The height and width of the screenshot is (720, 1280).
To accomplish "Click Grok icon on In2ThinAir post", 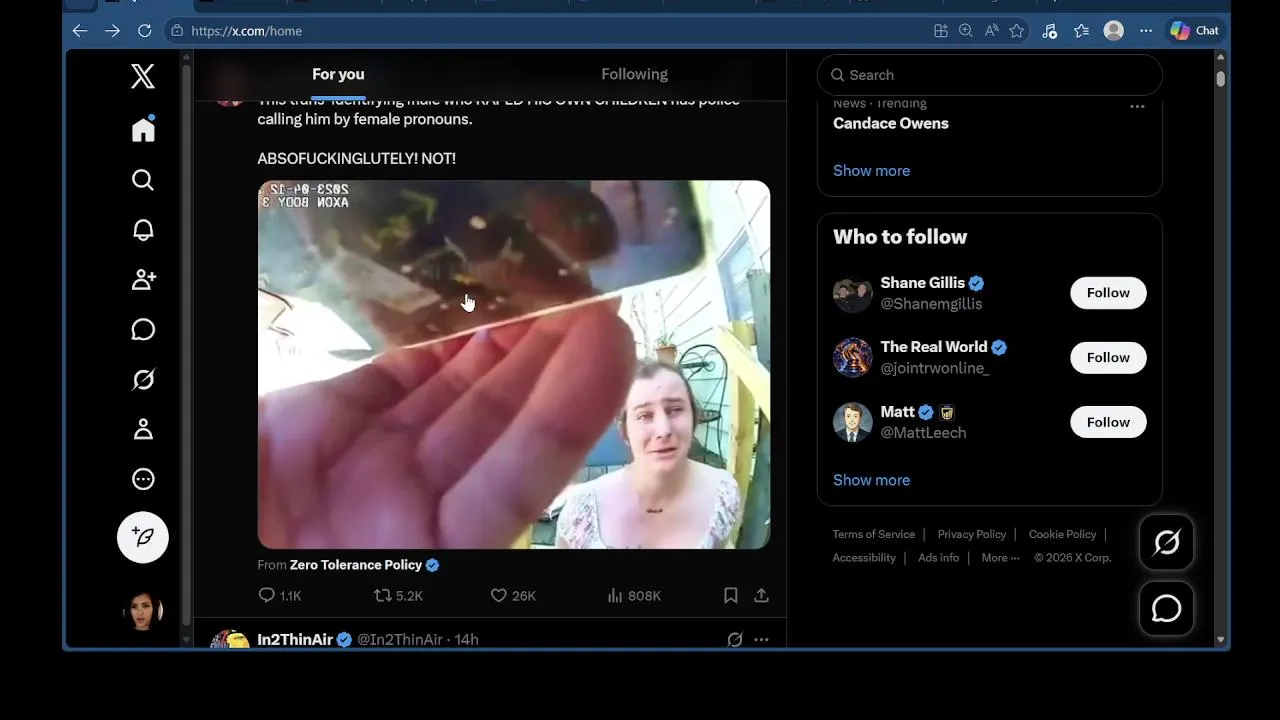I will [735, 639].
